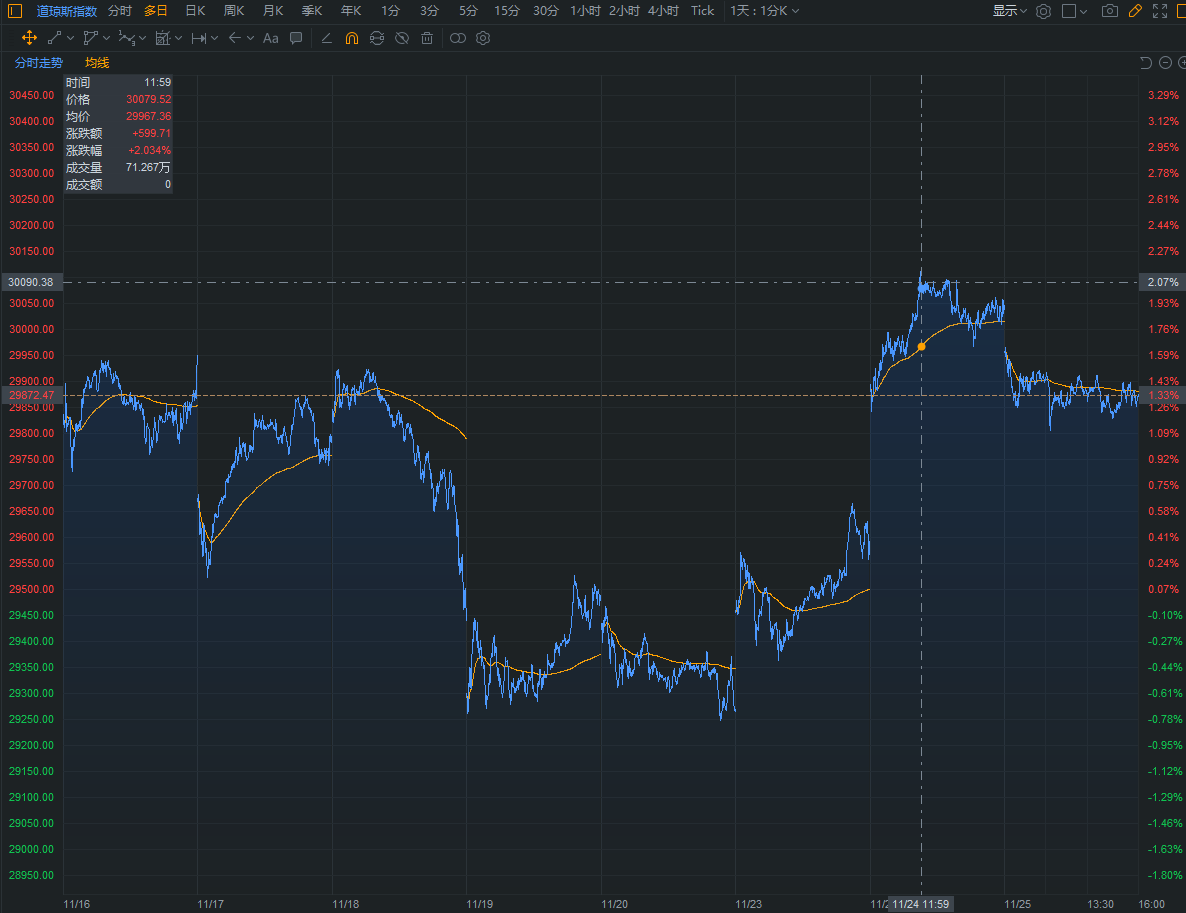The height and width of the screenshot is (913, 1186).
Task: Switch to the 日K tab
Action: (x=195, y=11)
